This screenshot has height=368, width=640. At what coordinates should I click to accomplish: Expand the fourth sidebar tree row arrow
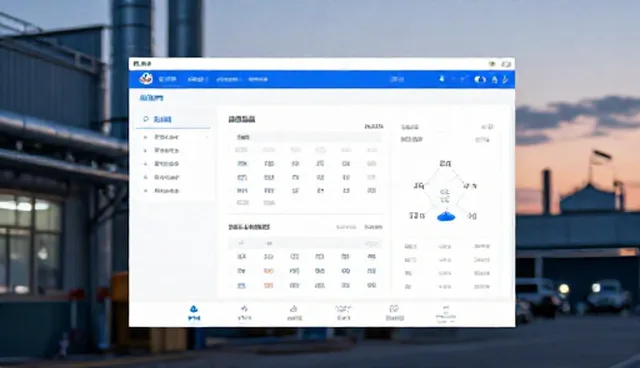[145, 177]
